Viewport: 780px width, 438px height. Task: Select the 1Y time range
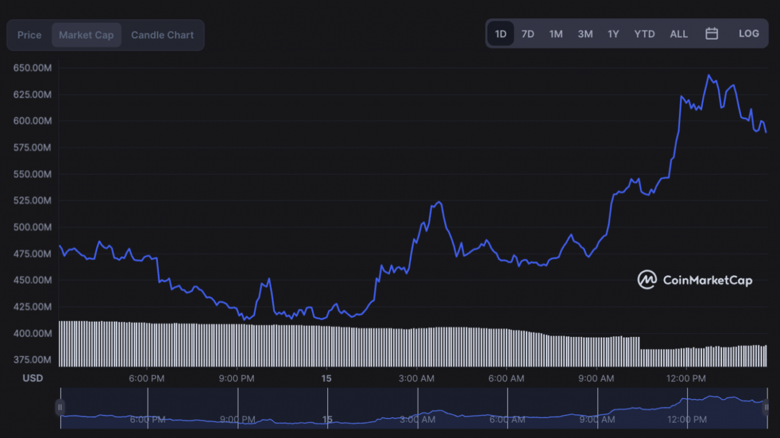[x=613, y=34]
